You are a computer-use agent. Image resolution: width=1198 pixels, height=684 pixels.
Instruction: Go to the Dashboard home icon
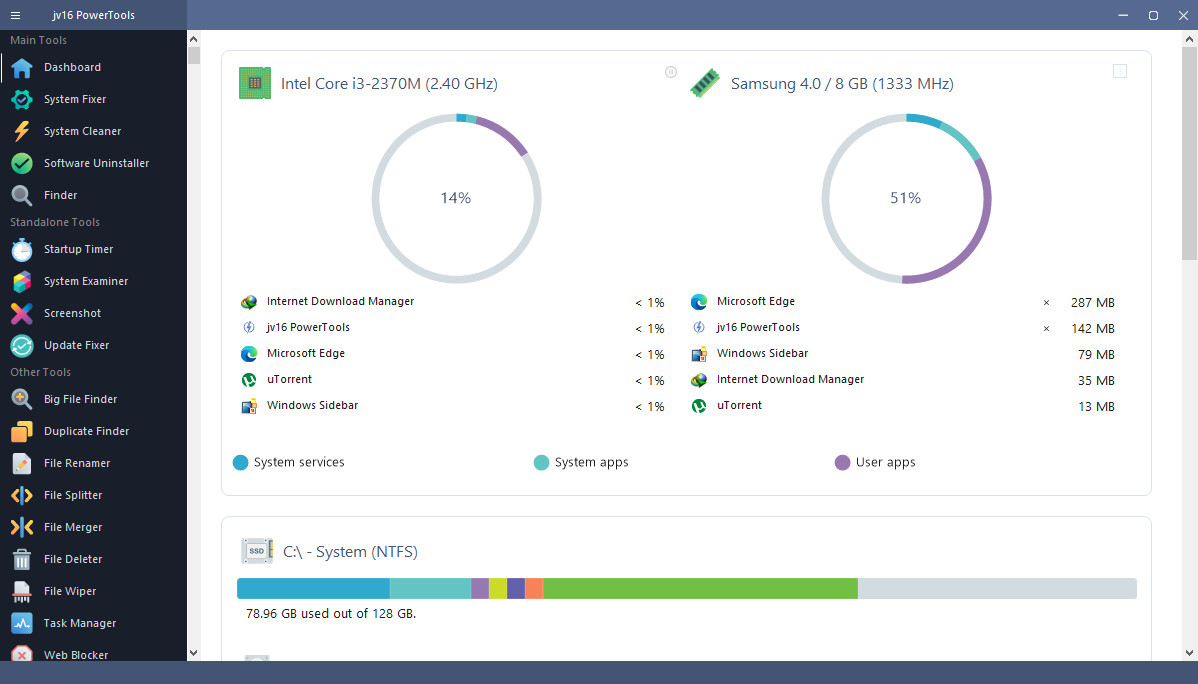21,67
